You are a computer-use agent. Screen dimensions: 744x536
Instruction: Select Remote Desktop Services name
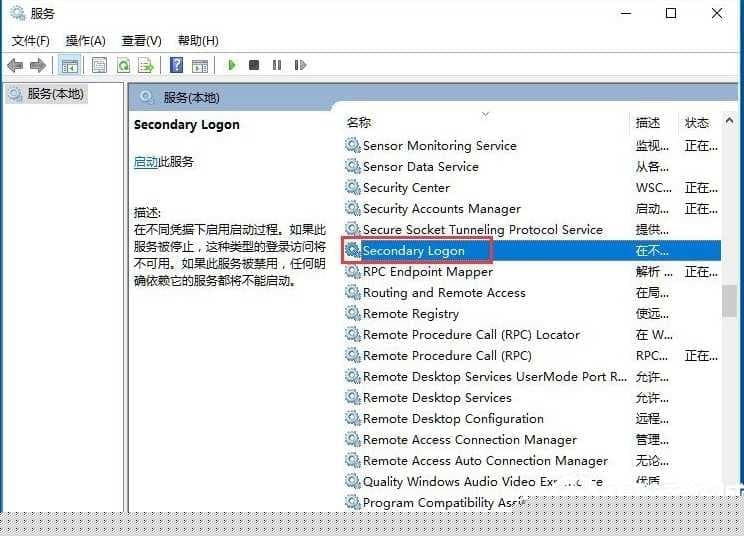(437, 397)
